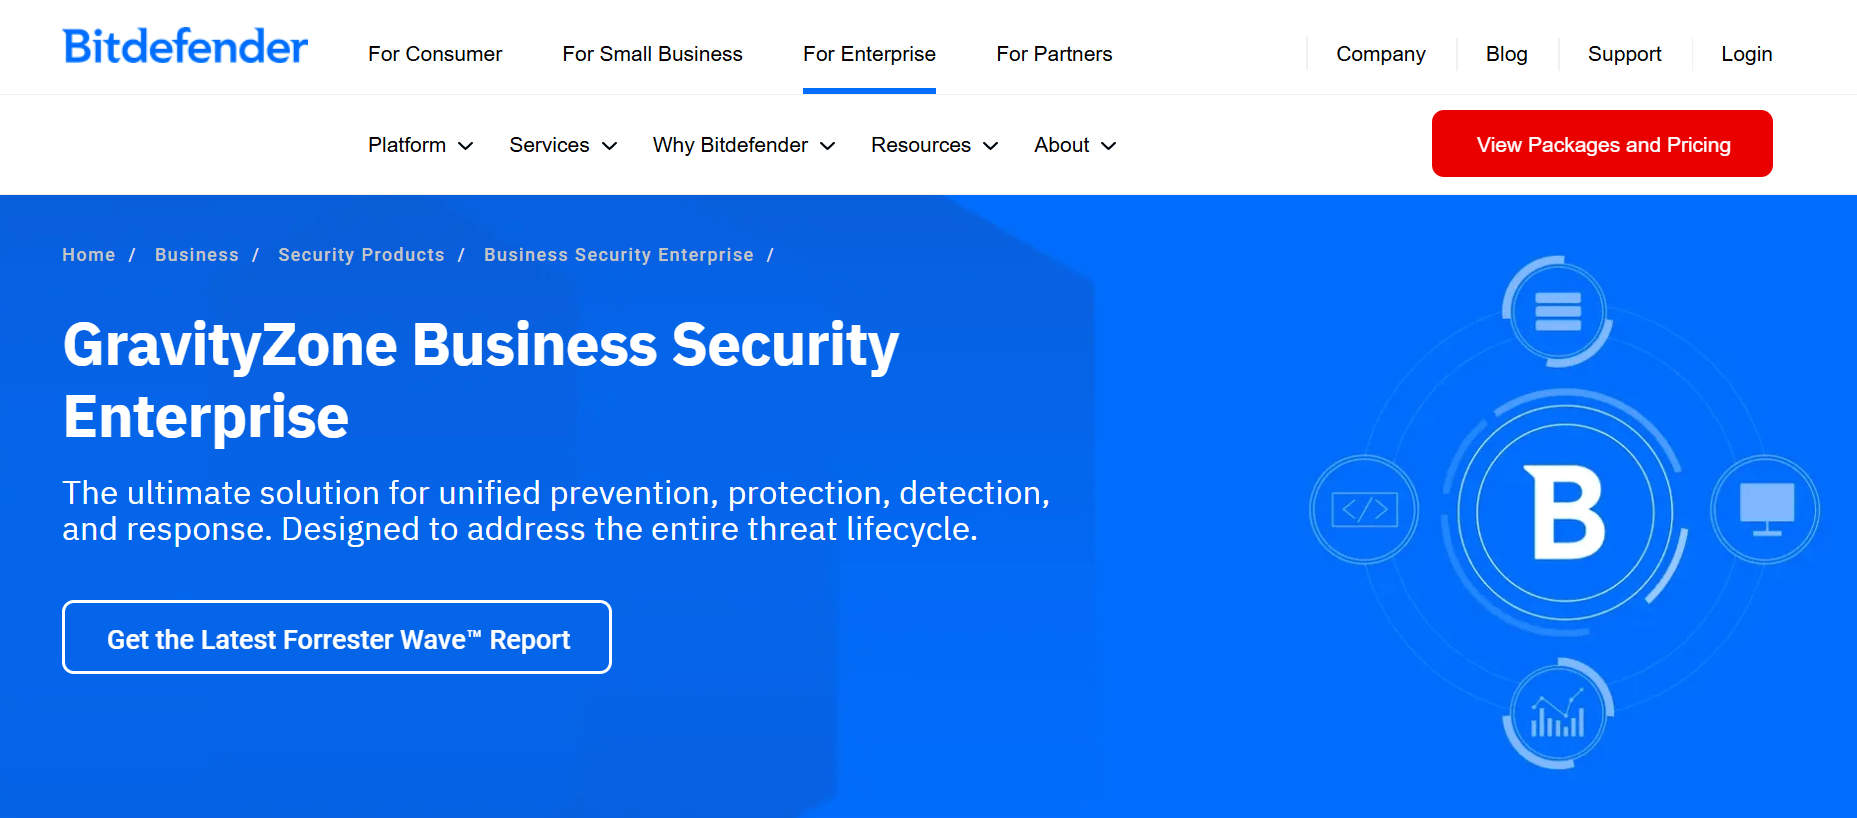Image resolution: width=1857 pixels, height=818 pixels.
Task: Click Get the Latest Forrester Wave Report
Action: (x=337, y=637)
